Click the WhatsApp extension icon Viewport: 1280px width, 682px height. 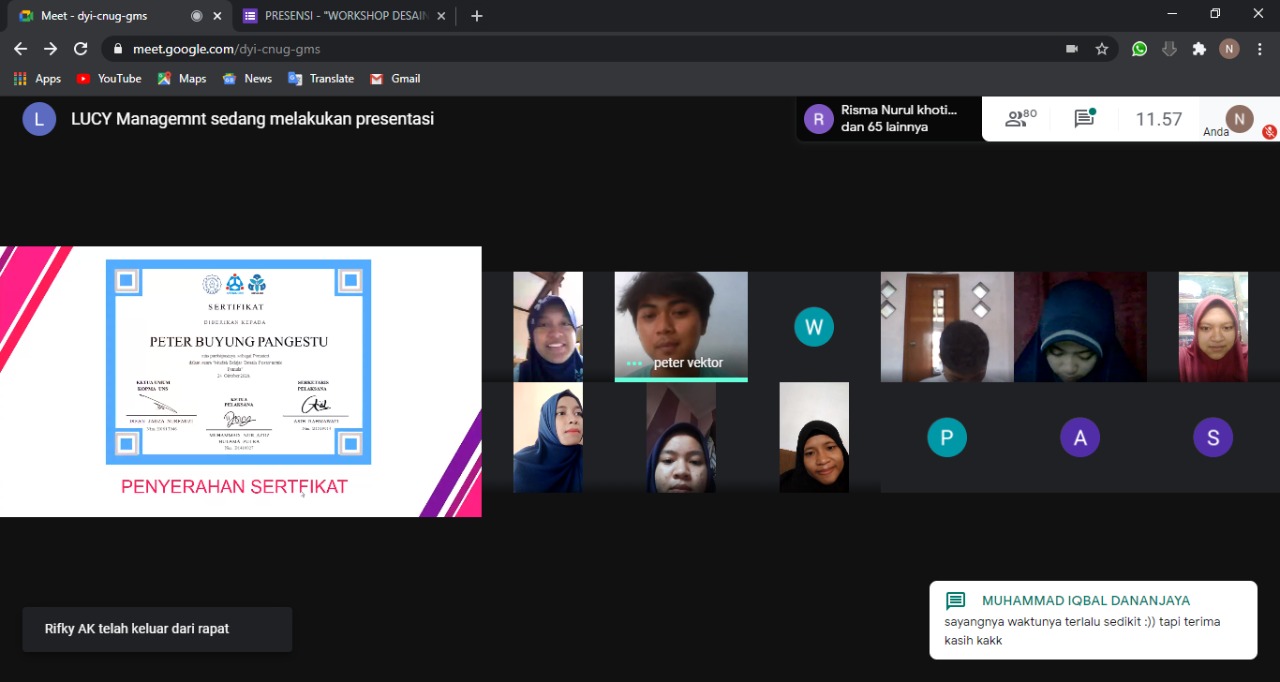(x=1139, y=48)
